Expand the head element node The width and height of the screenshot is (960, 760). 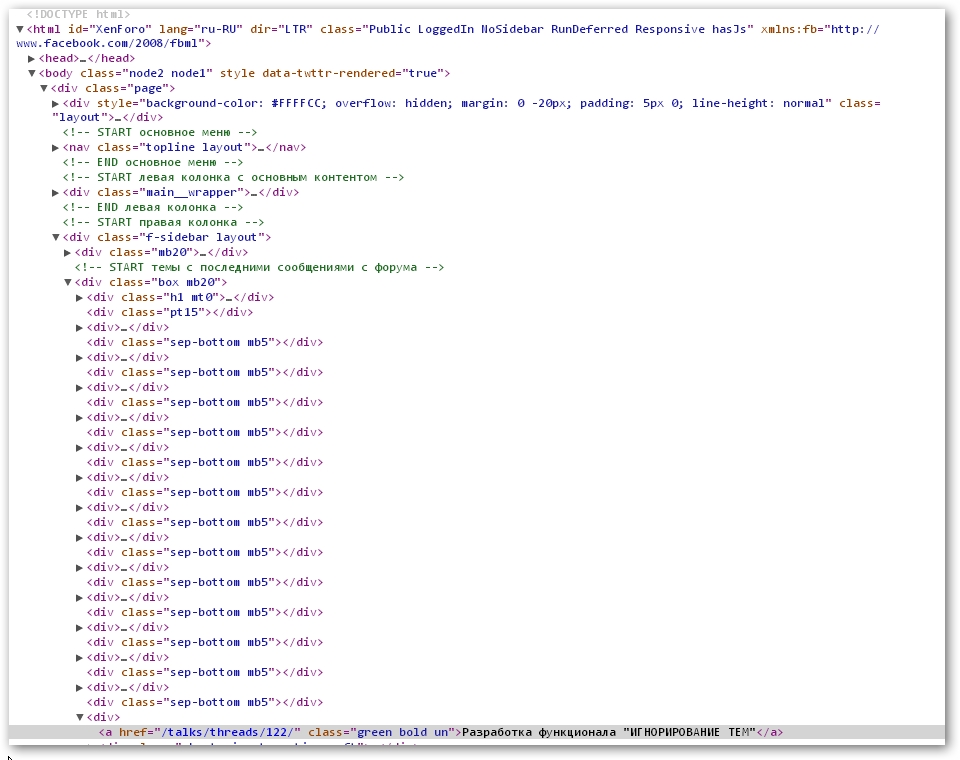(x=32, y=59)
